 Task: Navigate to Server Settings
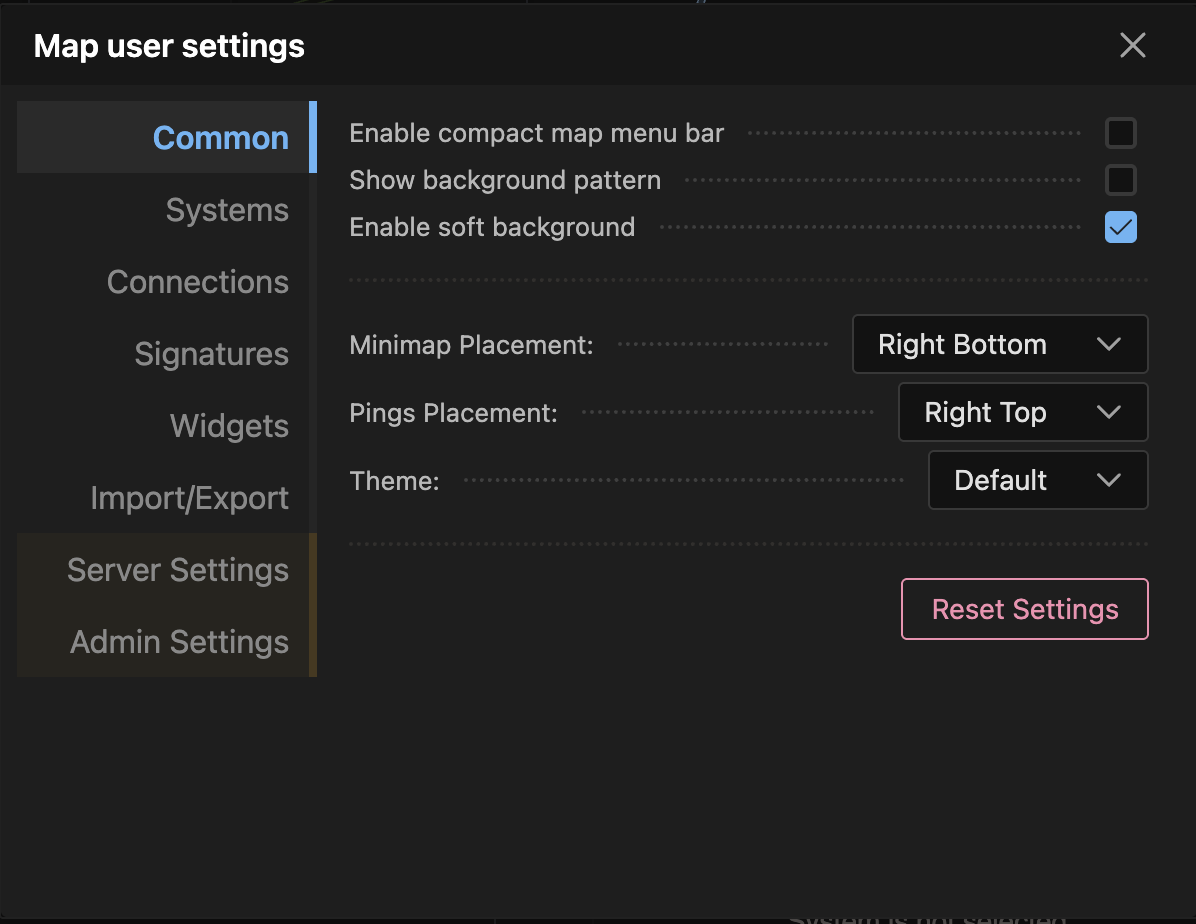pos(178,570)
